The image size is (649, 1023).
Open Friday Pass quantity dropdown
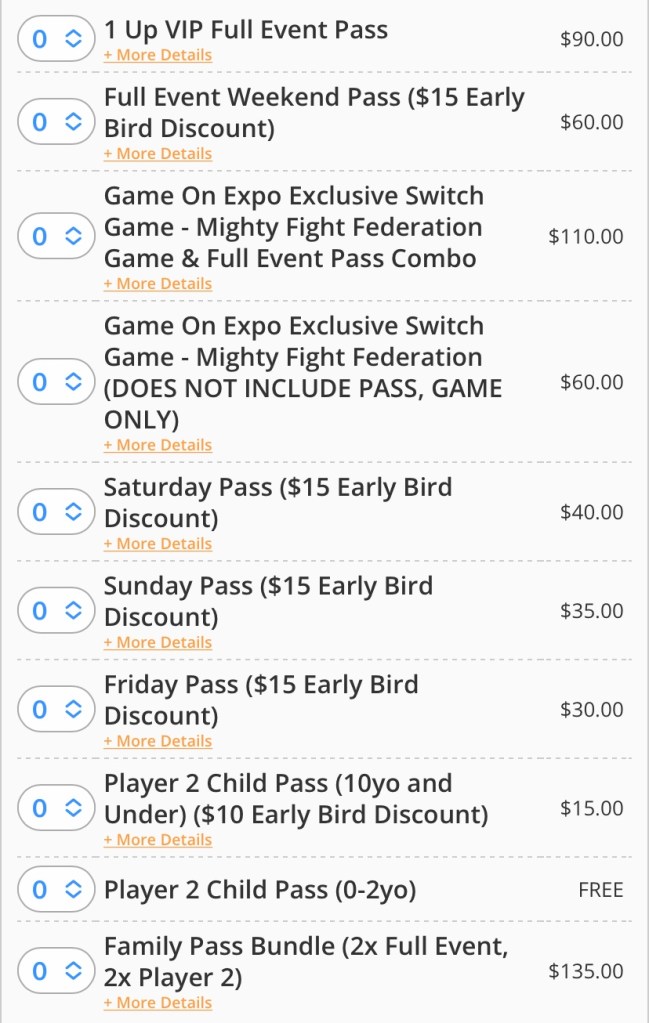click(x=54, y=710)
